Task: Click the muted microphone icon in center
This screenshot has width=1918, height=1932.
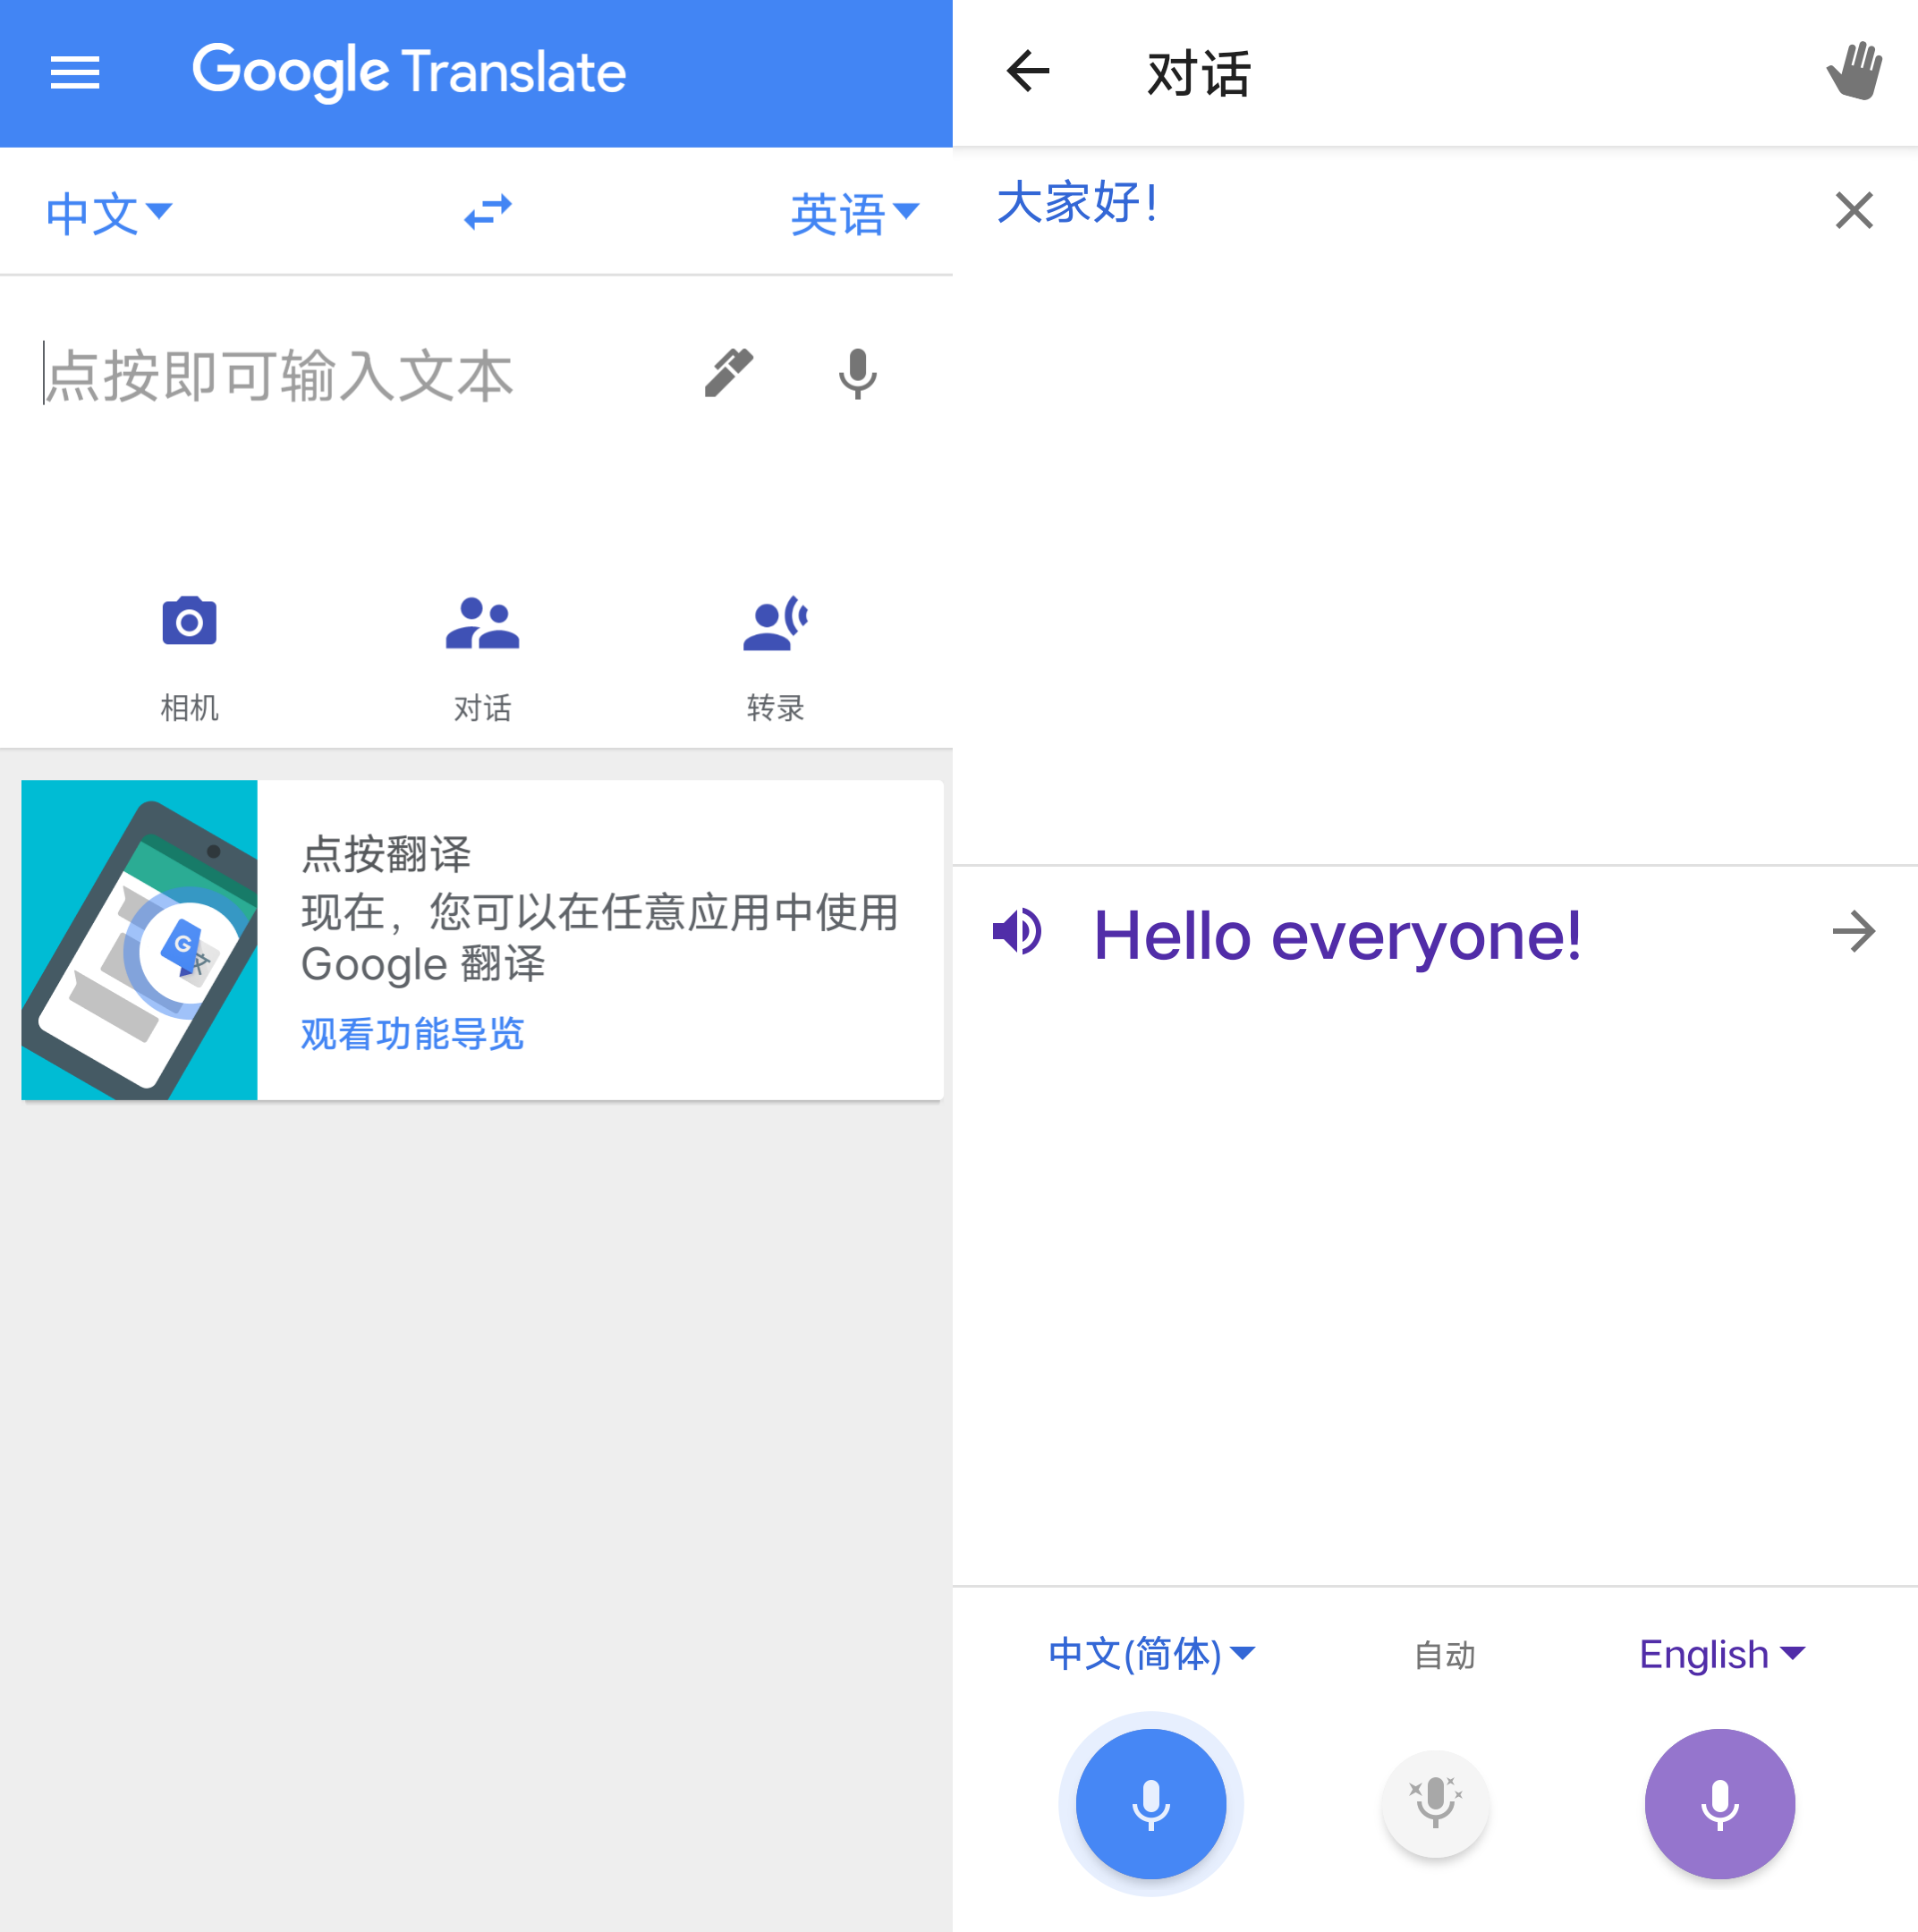Action: pyautogui.click(x=1438, y=1802)
